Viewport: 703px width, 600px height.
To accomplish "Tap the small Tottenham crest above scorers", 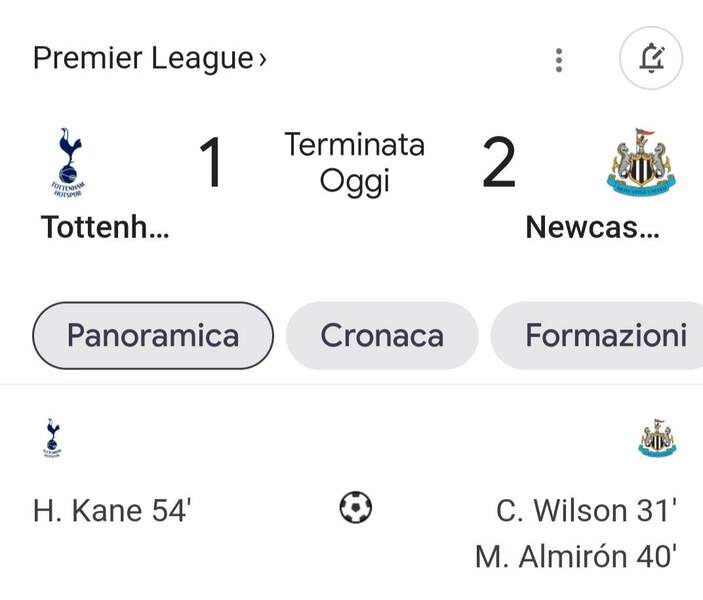I will point(52,437).
